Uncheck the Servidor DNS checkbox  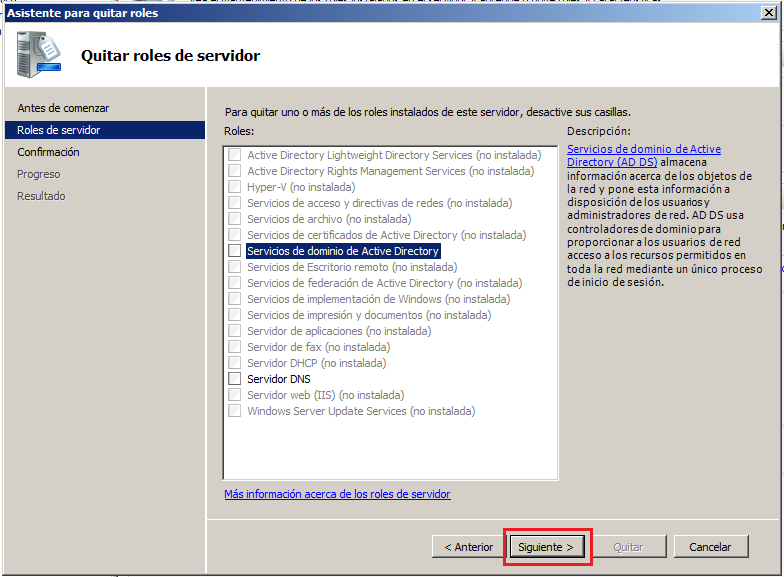(x=234, y=379)
